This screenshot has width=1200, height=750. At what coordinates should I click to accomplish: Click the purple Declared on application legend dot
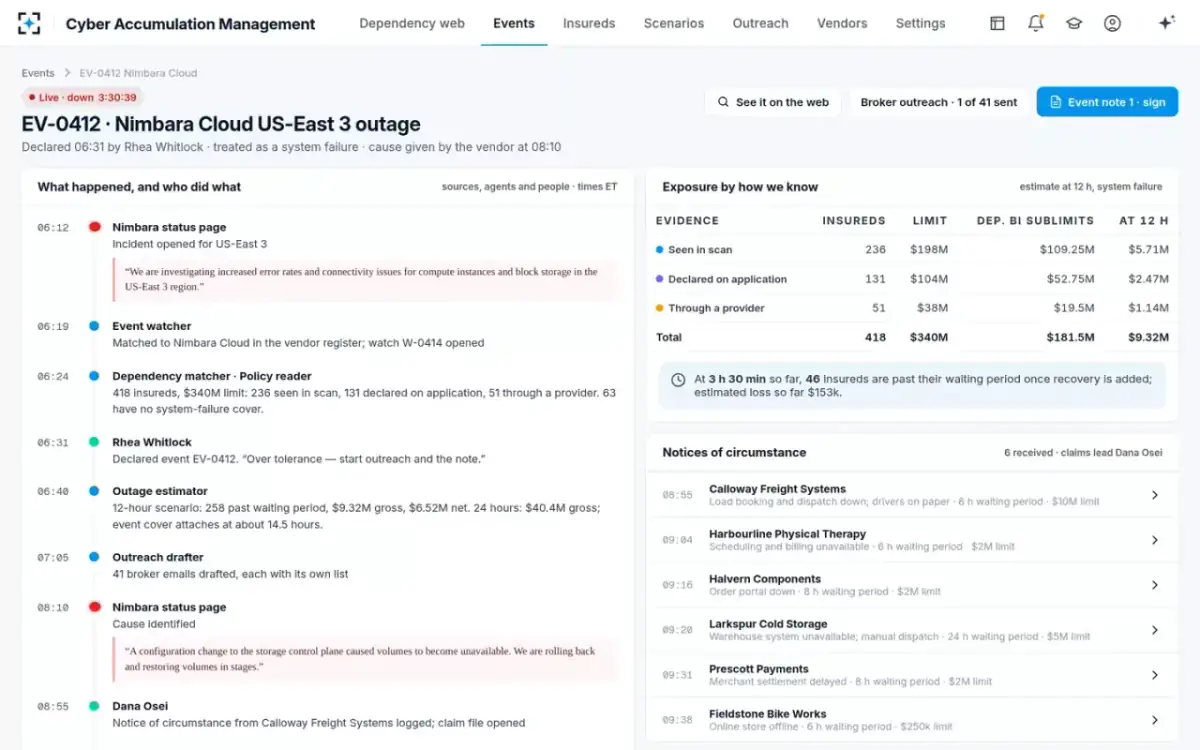pyautogui.click(x=660, y=279)
